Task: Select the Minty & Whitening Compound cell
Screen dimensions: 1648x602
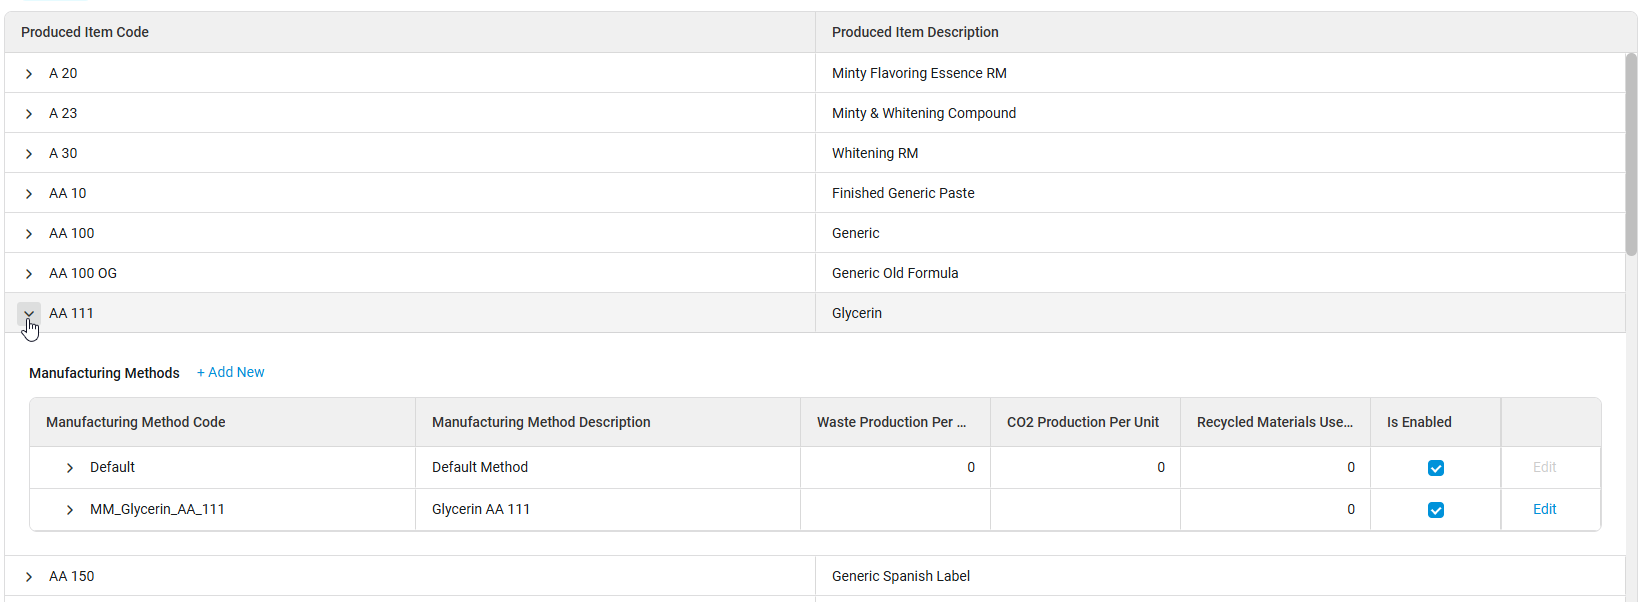Action: [x=924, y=113]
